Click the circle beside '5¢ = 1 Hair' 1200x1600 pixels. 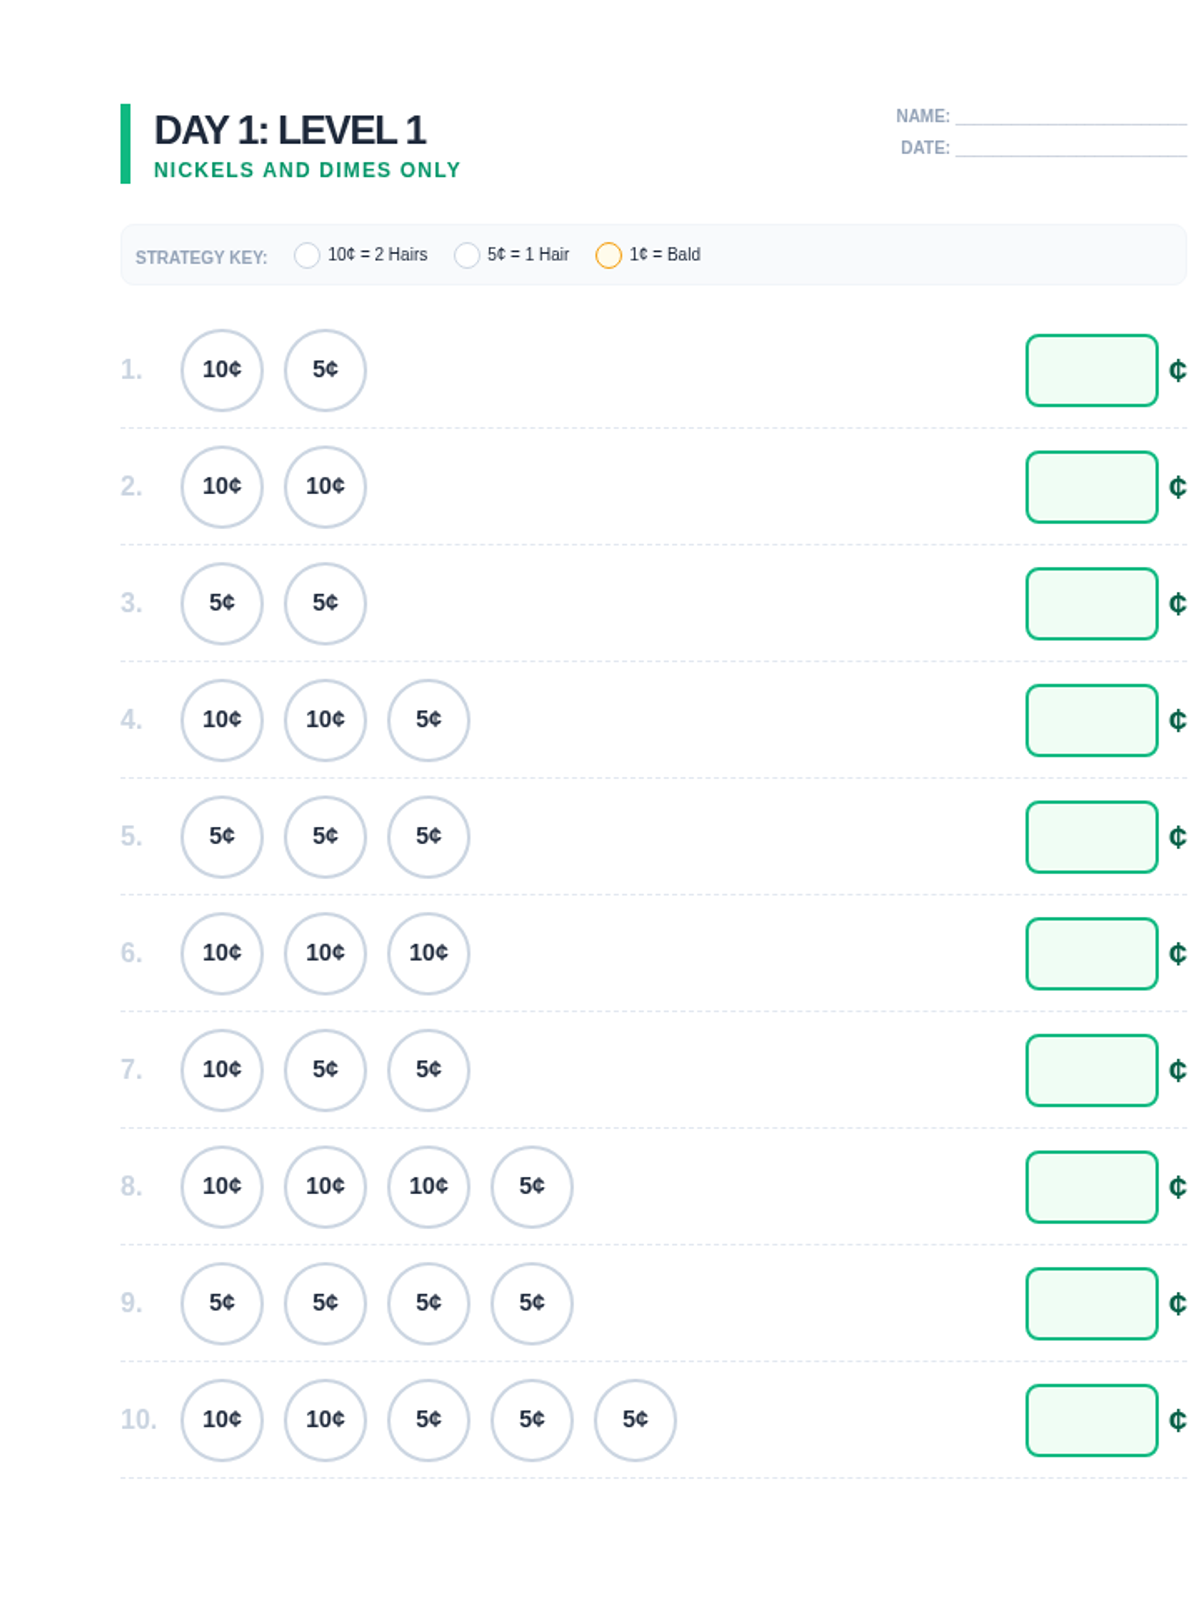(466, 255)
